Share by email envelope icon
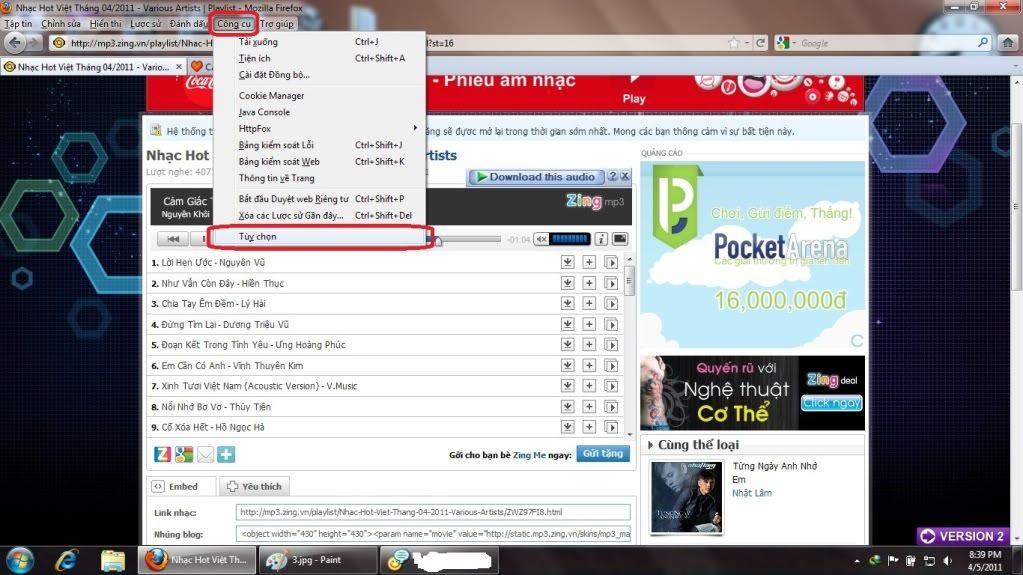Screen dimensions: 1023x575 point(206,454)
